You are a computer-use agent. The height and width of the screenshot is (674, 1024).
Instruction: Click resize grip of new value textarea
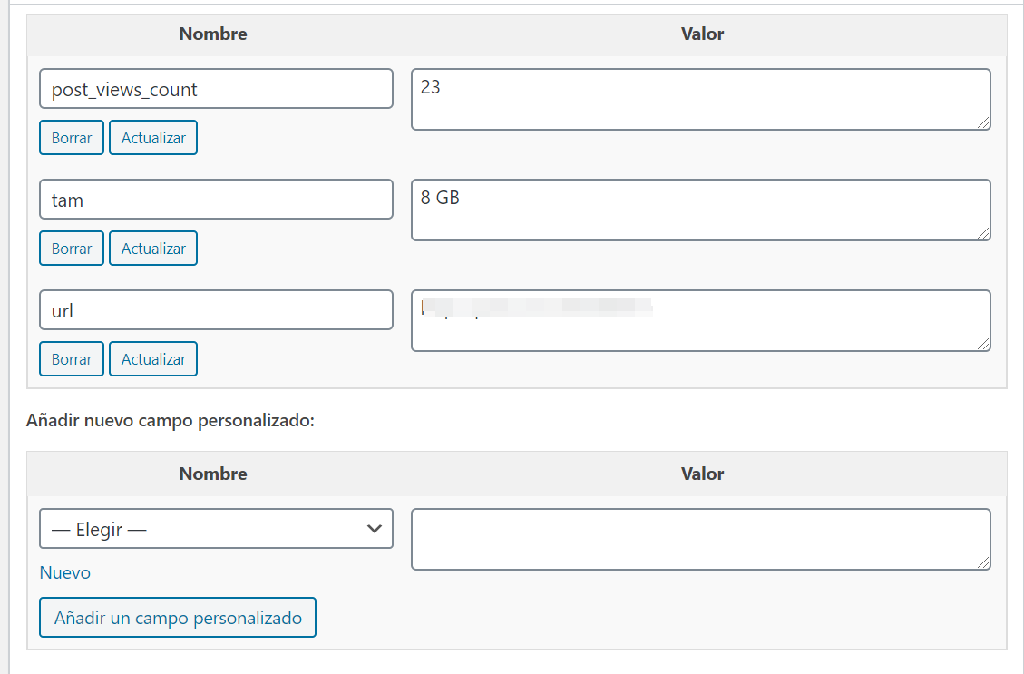pos(984,563)
